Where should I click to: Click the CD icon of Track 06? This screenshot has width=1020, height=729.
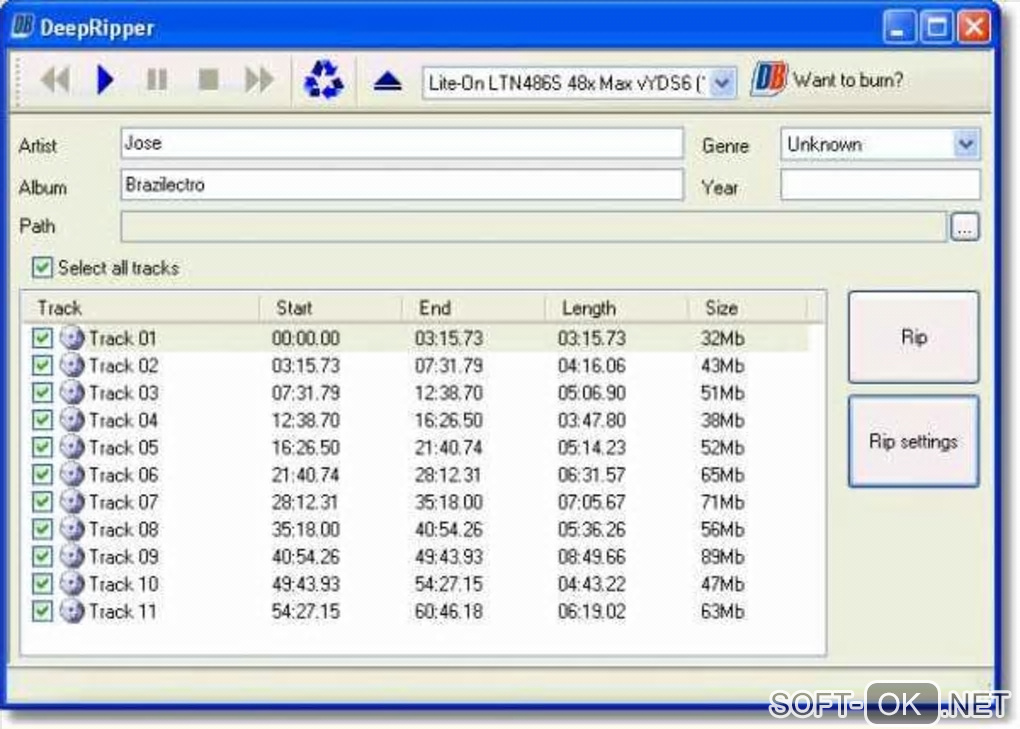(72, 475)
